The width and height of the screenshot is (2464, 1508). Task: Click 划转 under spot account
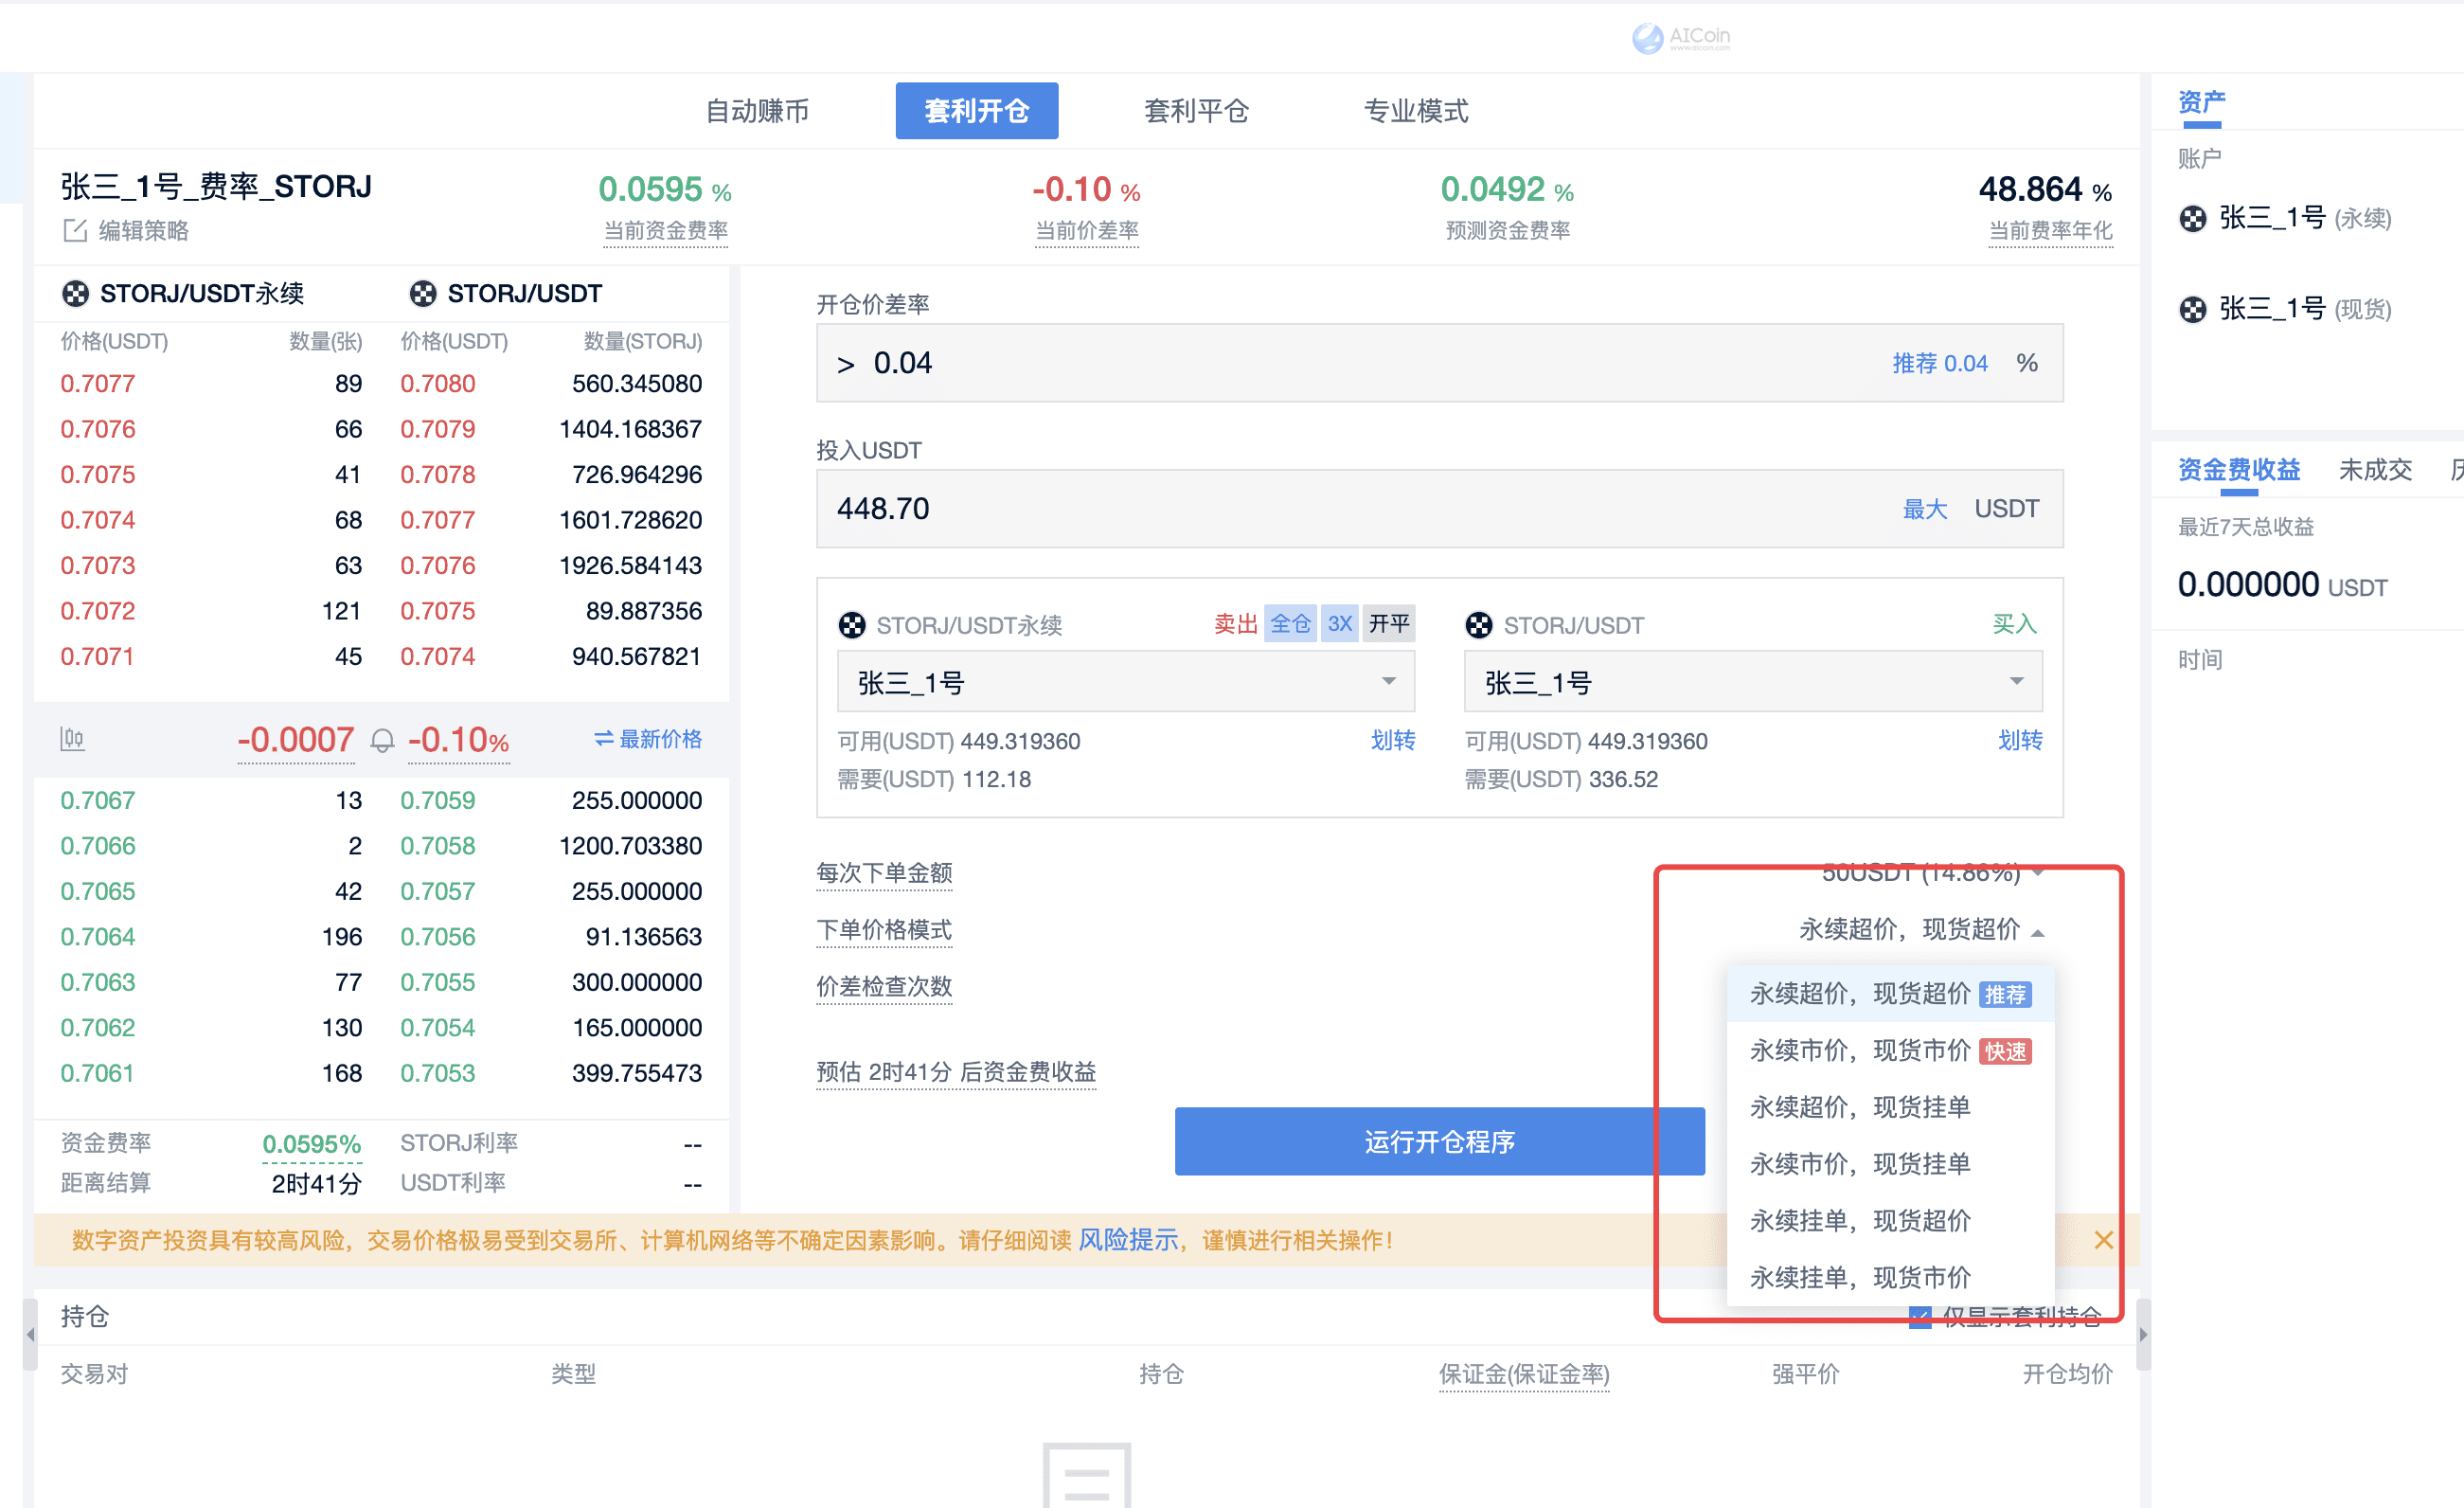(x=2020, y=741)
